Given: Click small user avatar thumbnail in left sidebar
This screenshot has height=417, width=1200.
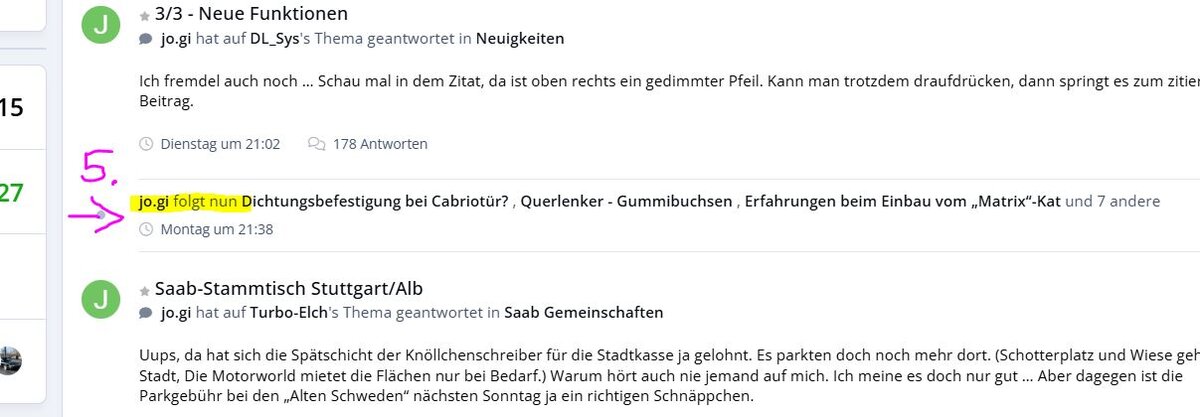Looking at the screenshot, I should 13,360.
